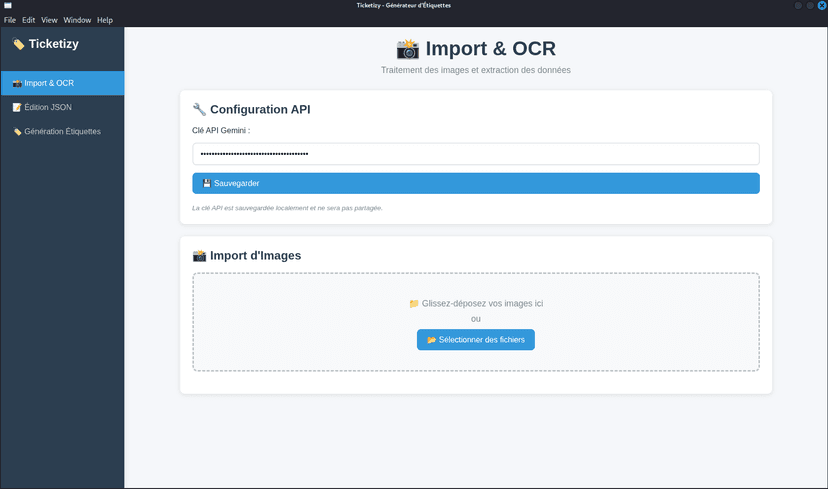Open the View menu

(x=49, y=20)
